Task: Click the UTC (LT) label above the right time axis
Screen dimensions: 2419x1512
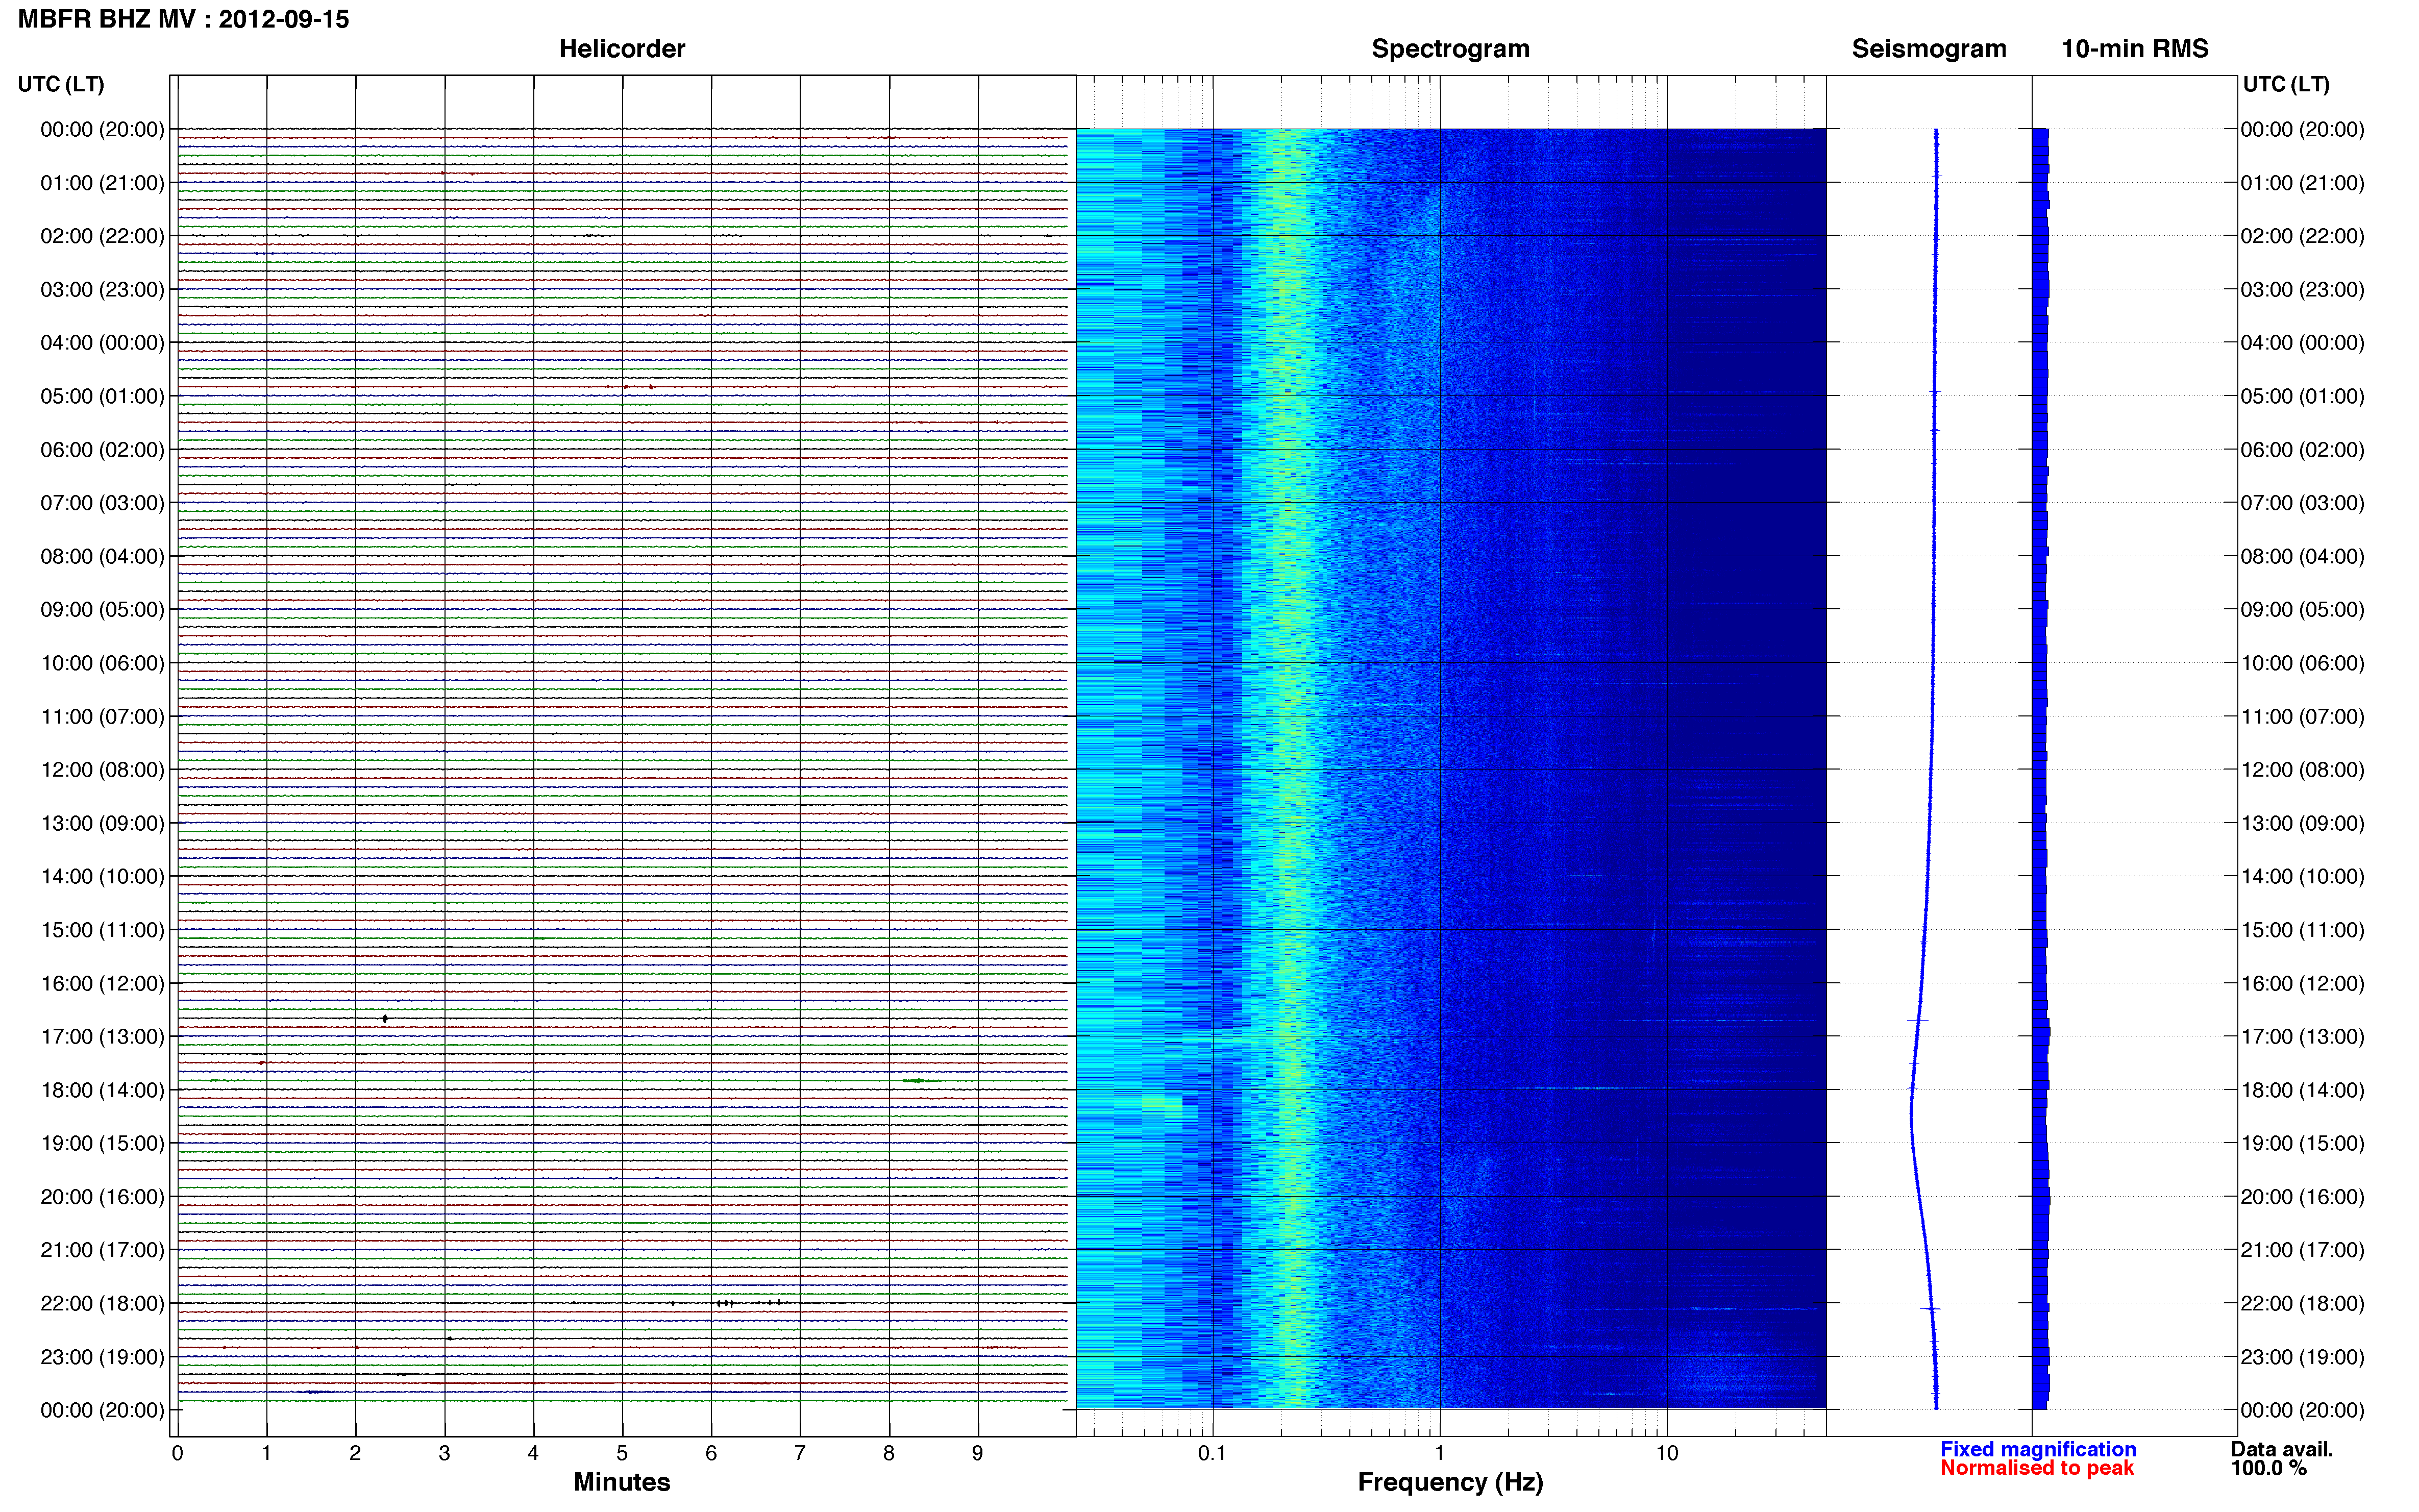Action: click(2286, 84)
